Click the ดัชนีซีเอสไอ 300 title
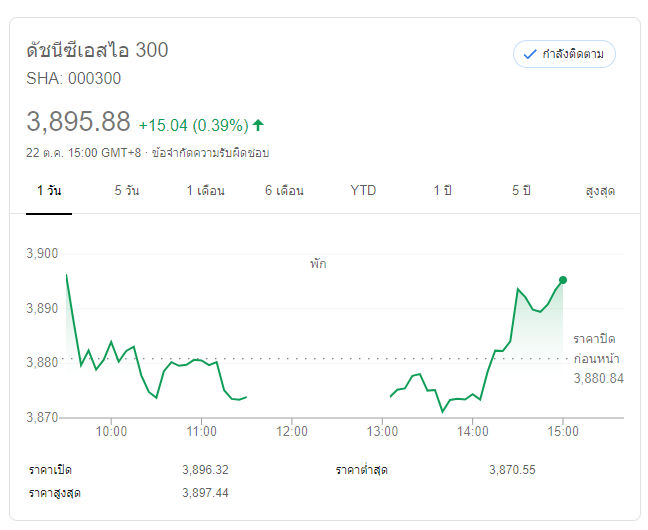This screenshot has height=530, width=648. (97, 50)
